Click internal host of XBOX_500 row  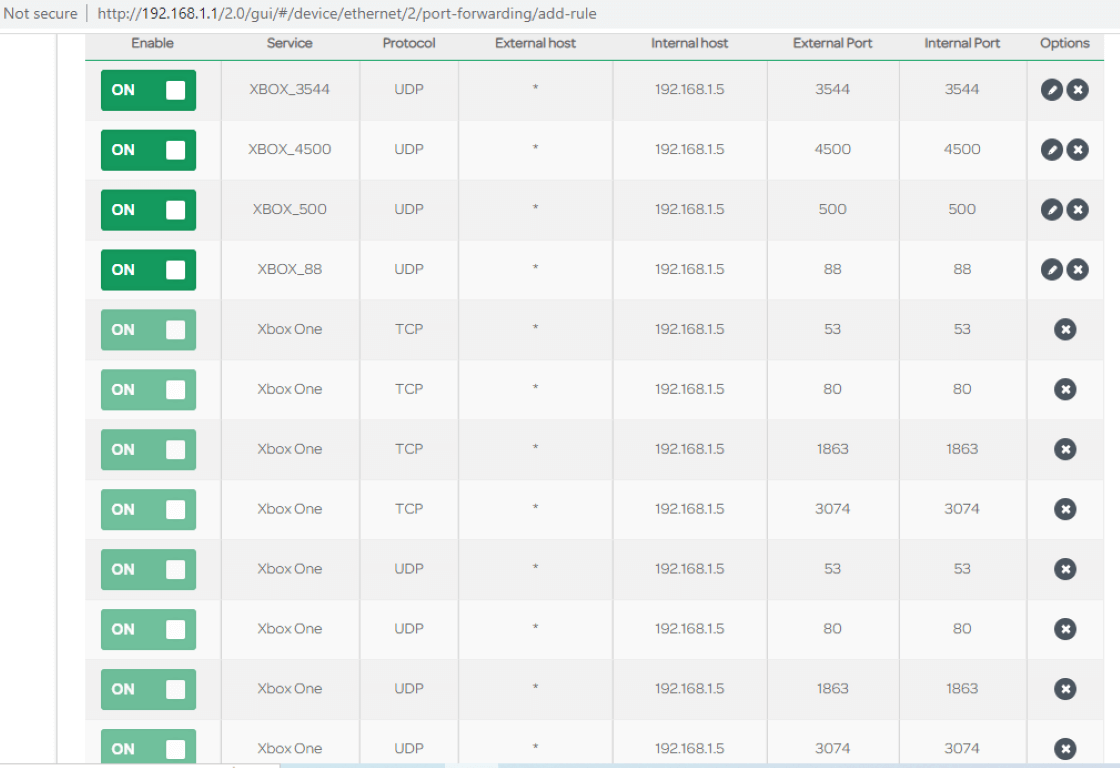click(689, 209)
